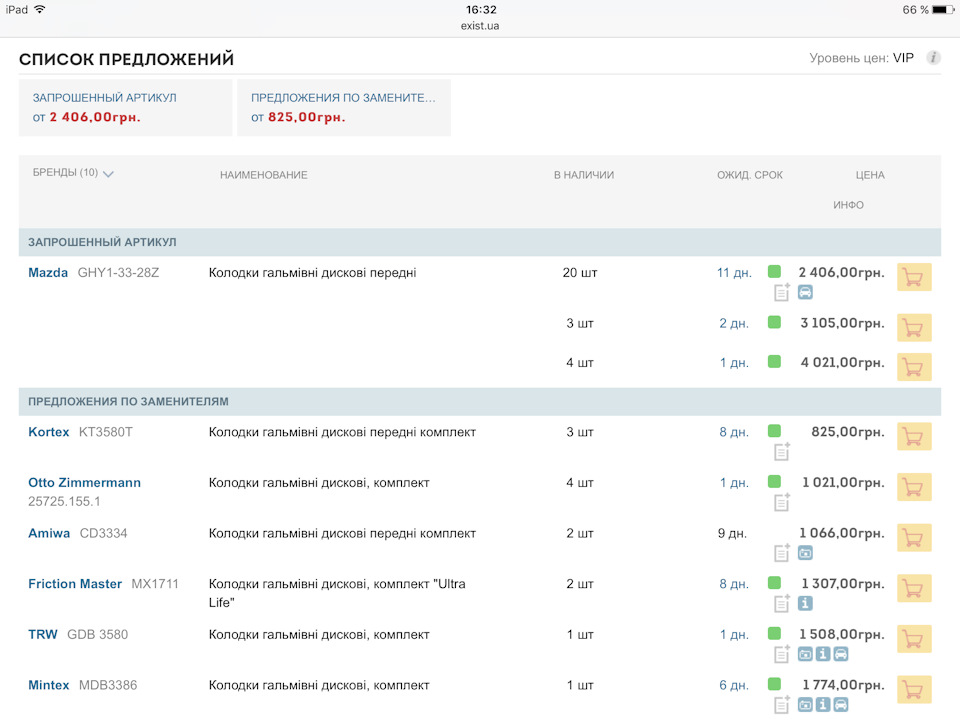This screenshot has width=960, height=720.
Task: Open car applicability icon for Mazda row
Action: point(805,292)
